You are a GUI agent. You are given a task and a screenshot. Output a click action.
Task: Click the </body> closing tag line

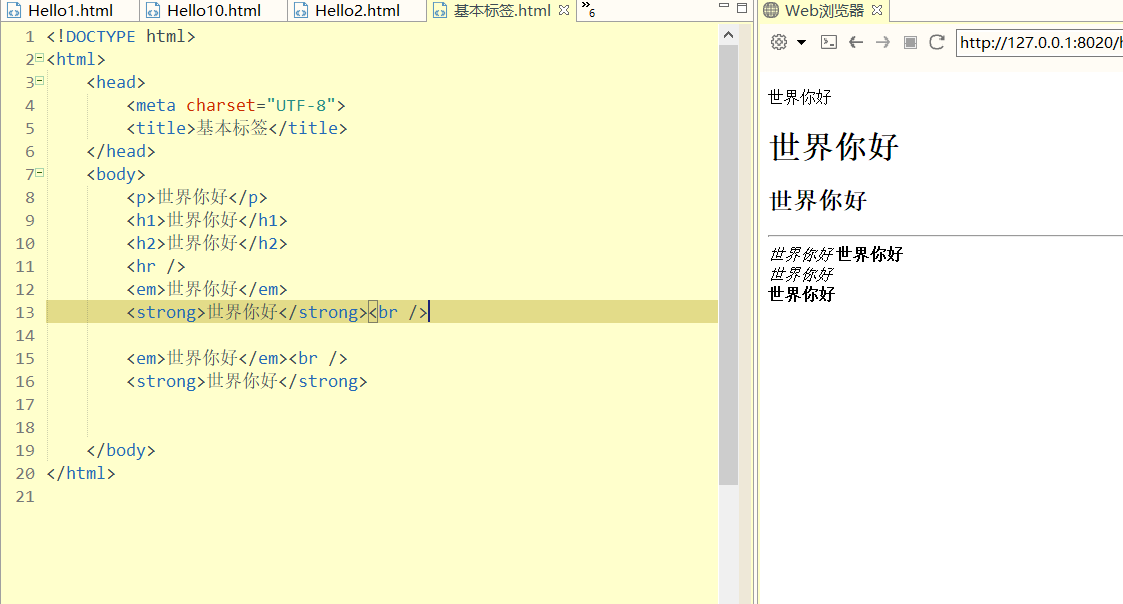click(x=121, y=450)
